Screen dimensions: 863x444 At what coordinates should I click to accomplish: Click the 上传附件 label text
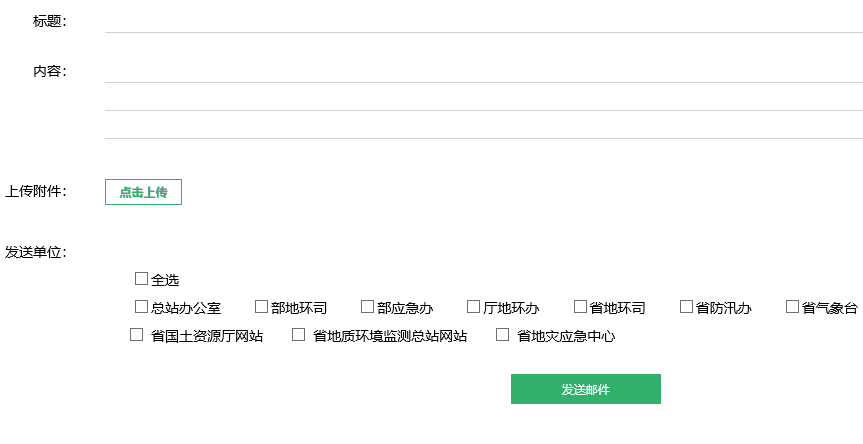[36, 191]
